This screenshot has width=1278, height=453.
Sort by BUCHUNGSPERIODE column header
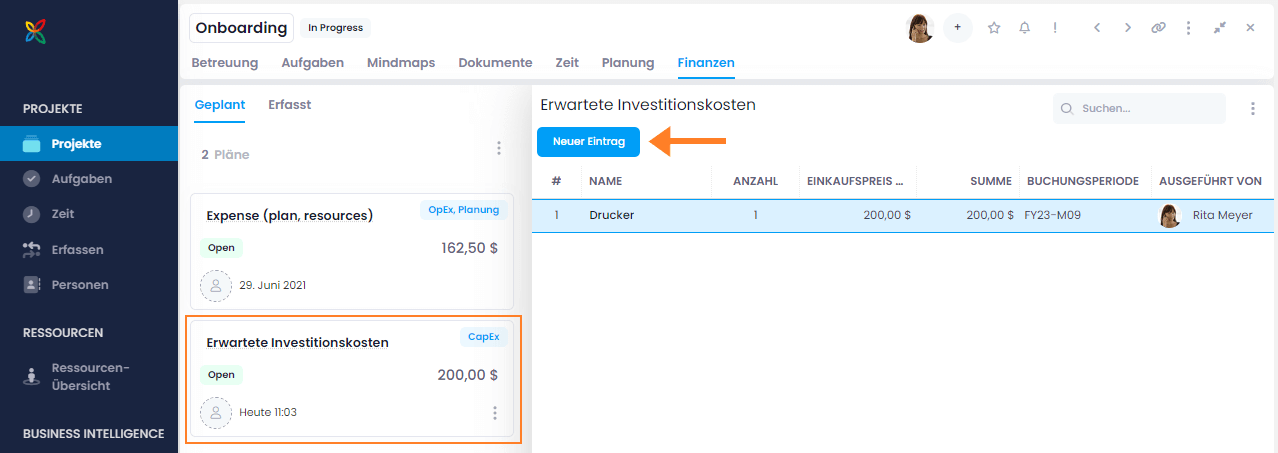(1083, 182)
